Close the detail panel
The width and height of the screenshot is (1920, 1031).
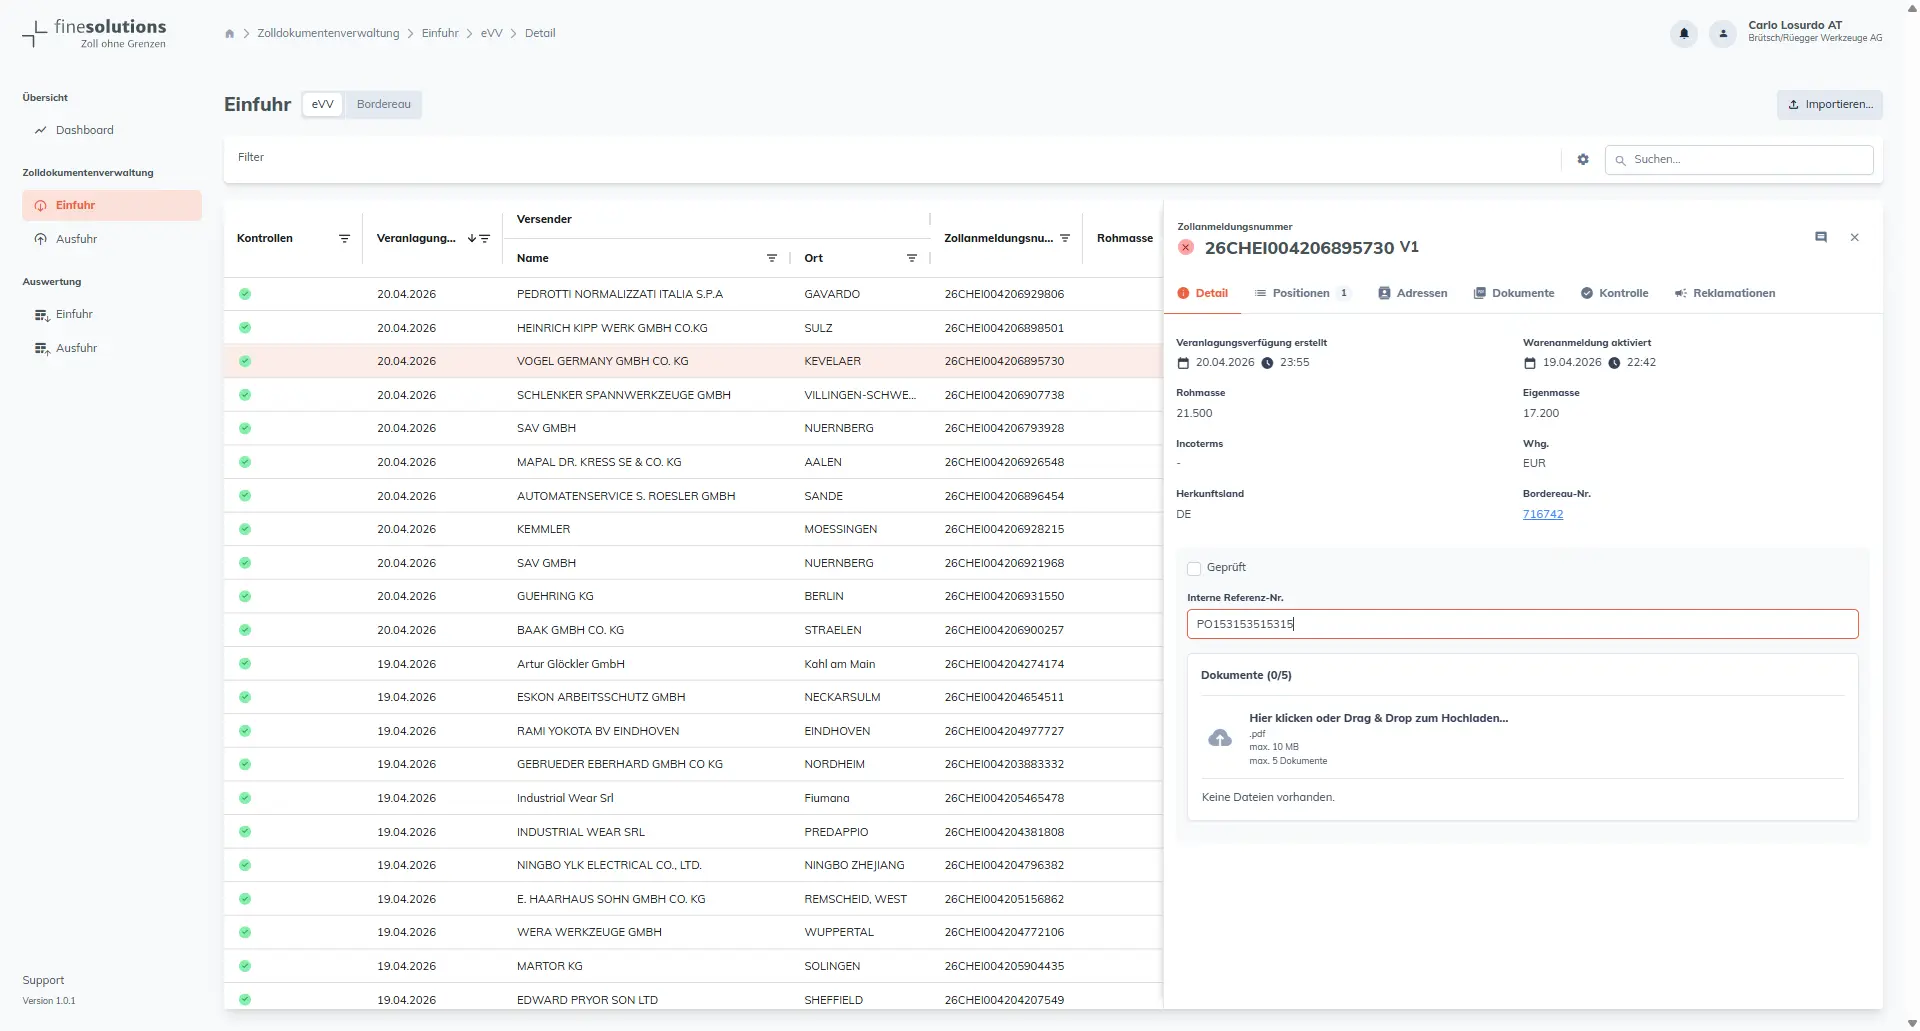click(1855, 237)
